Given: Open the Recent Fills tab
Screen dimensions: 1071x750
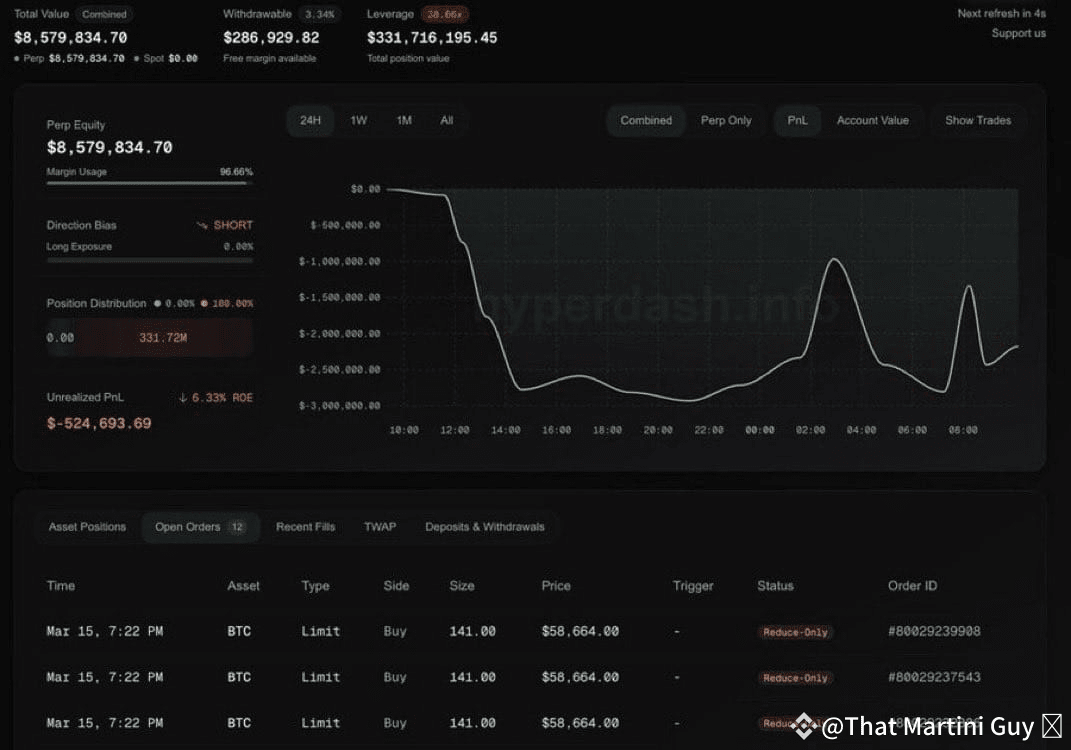Looking at the screenshot, I should coord(305,527).
